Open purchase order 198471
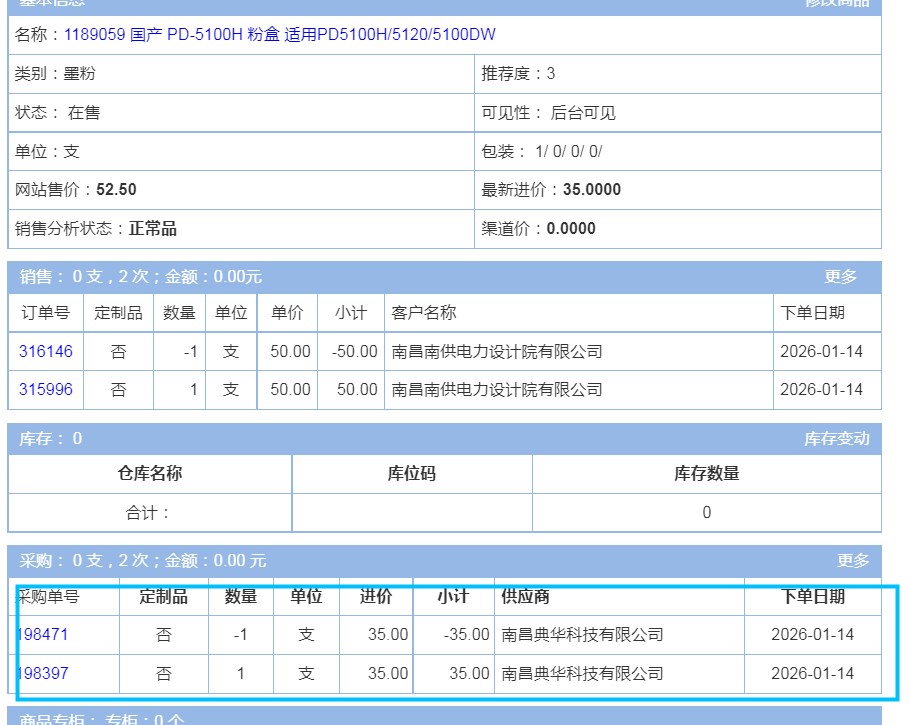Image resolution: width=911 pixels, height=725 pixels. point(44,635)
